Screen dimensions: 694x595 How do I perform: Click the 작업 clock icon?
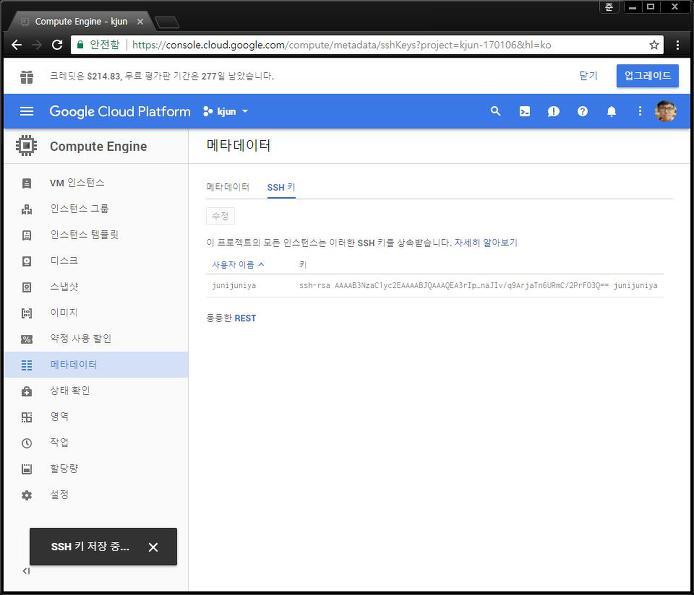tap(27, 443)
